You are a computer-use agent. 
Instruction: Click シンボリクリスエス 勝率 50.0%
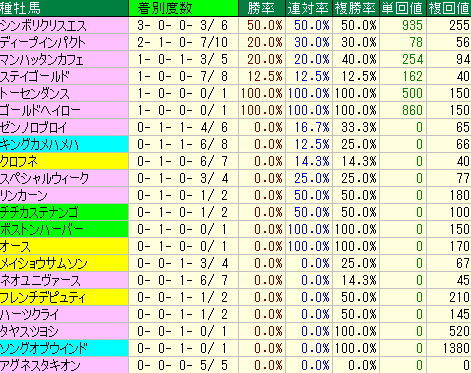265,25
